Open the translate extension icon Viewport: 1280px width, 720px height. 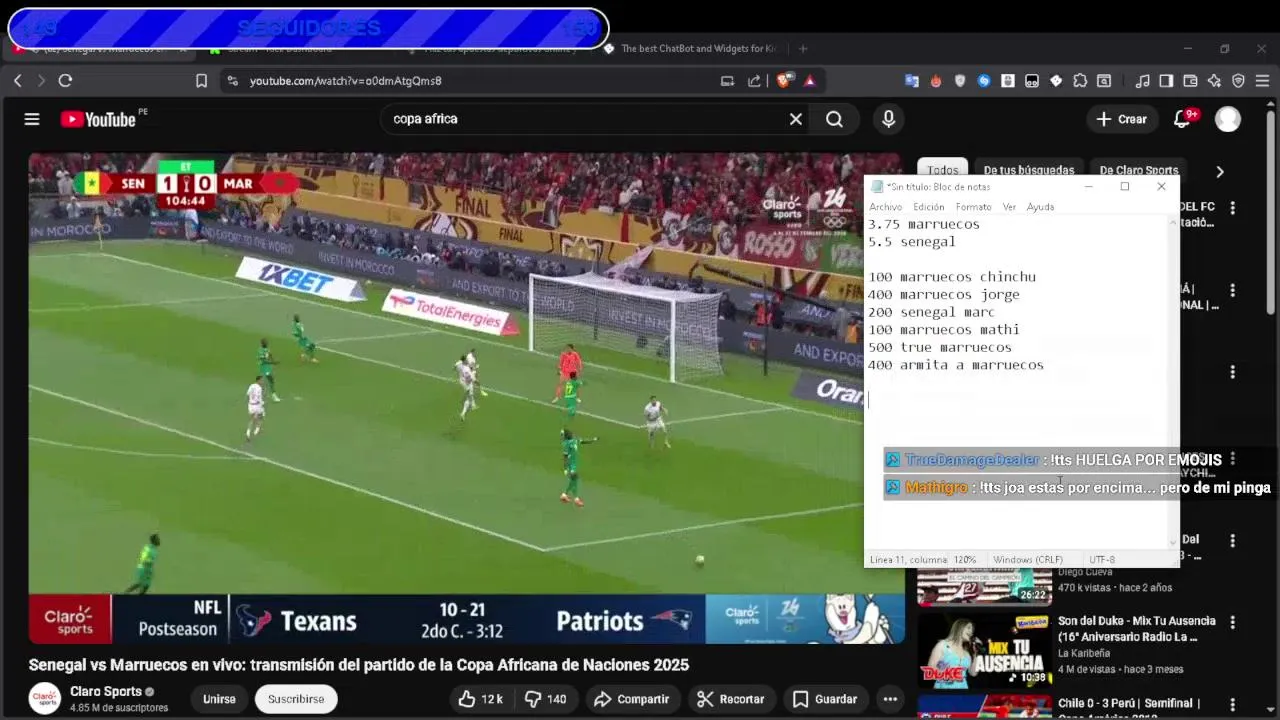pos(912,81)
